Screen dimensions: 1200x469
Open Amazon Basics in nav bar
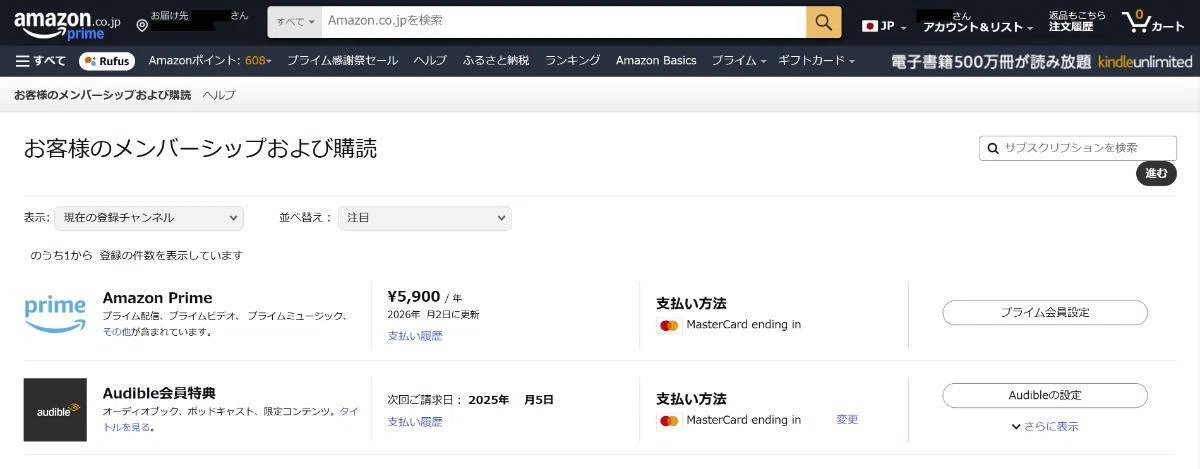(656, 61)
